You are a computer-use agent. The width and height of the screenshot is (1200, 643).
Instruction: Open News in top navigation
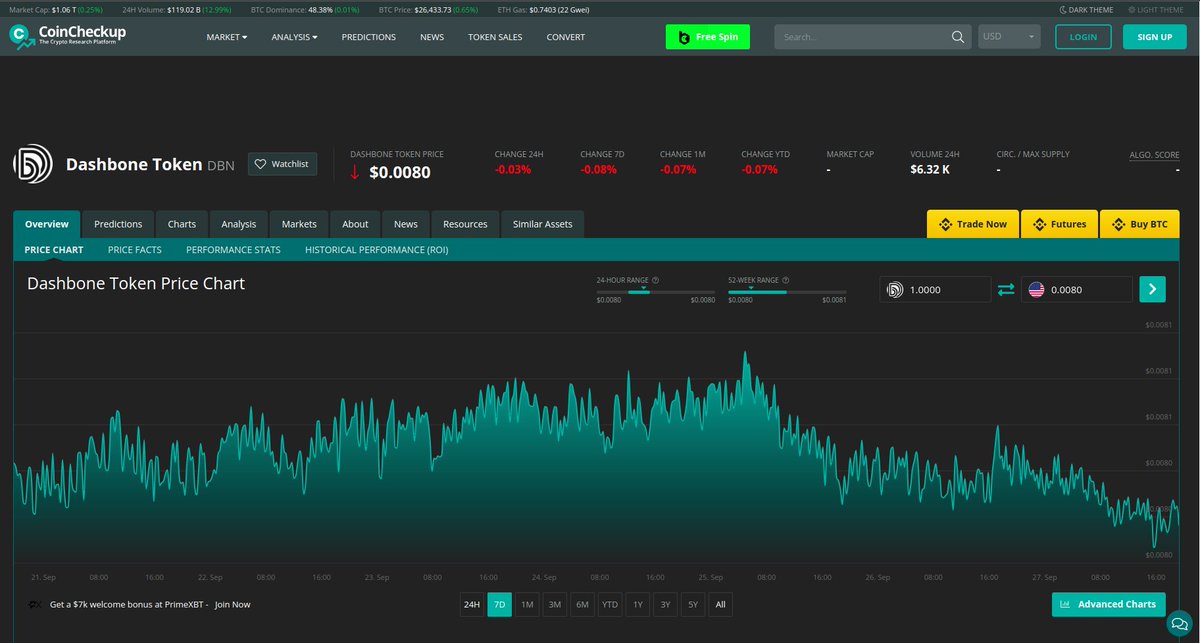pos(432,37)
